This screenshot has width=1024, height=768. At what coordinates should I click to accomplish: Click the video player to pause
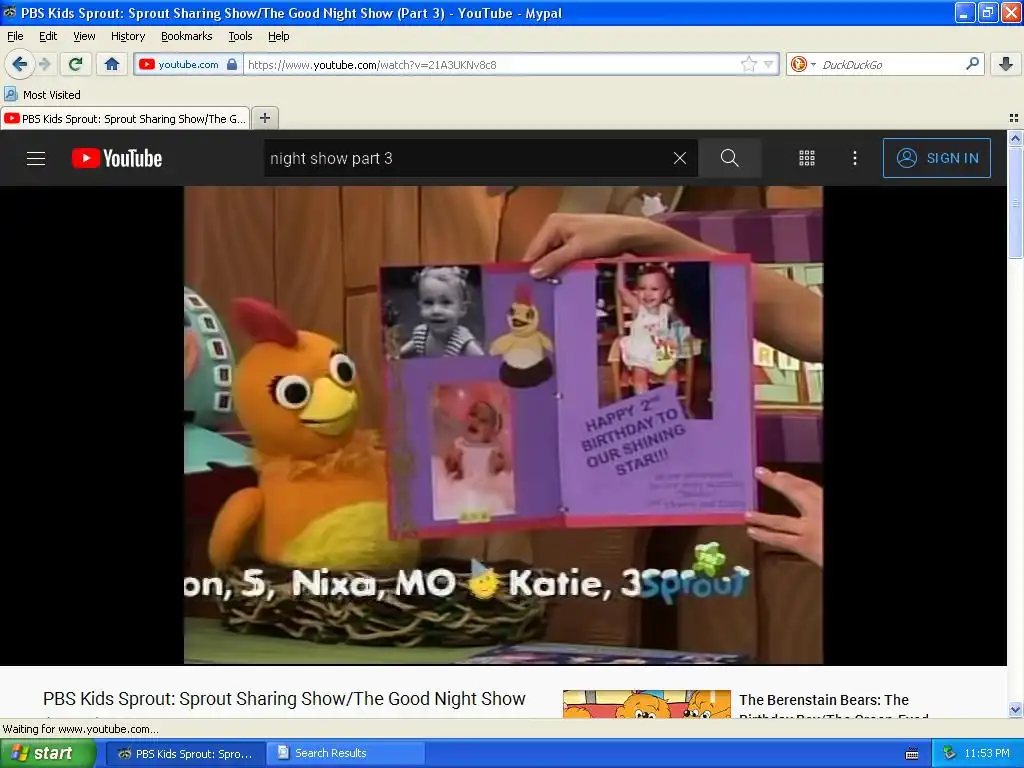[504, 425]
